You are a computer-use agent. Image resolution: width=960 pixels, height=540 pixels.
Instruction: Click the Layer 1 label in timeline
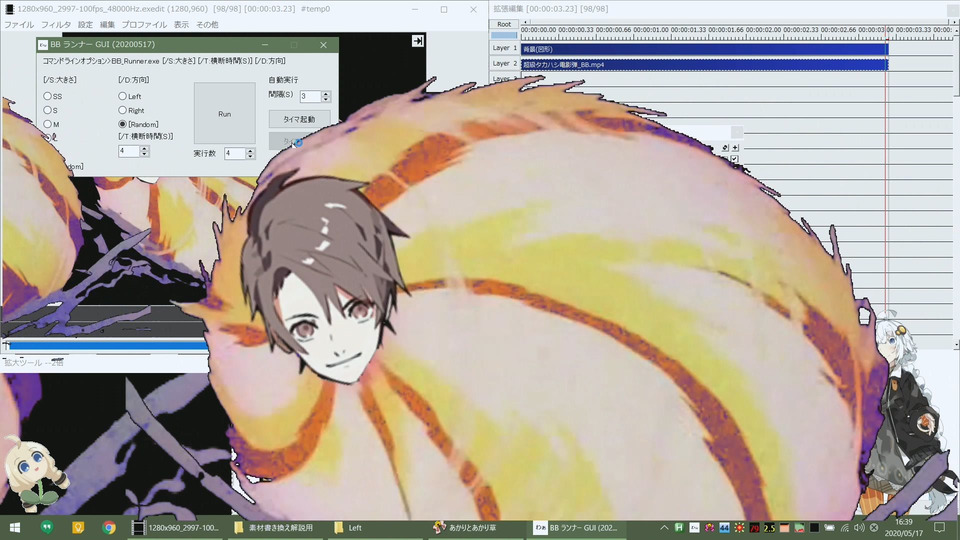[504, 48]
